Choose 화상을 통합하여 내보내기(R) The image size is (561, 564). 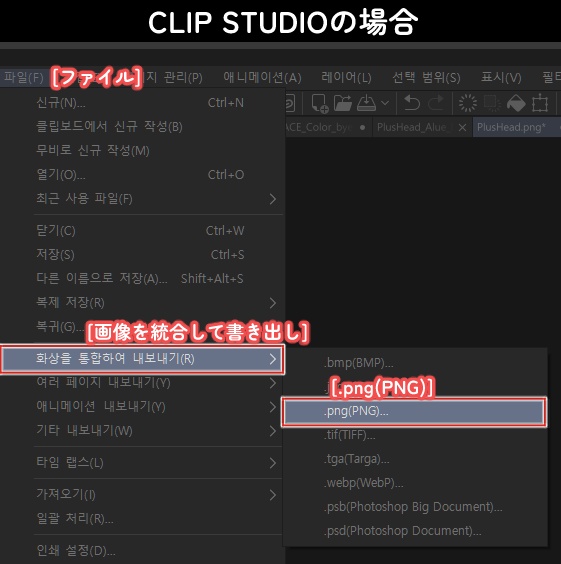[x=142, y=359]
